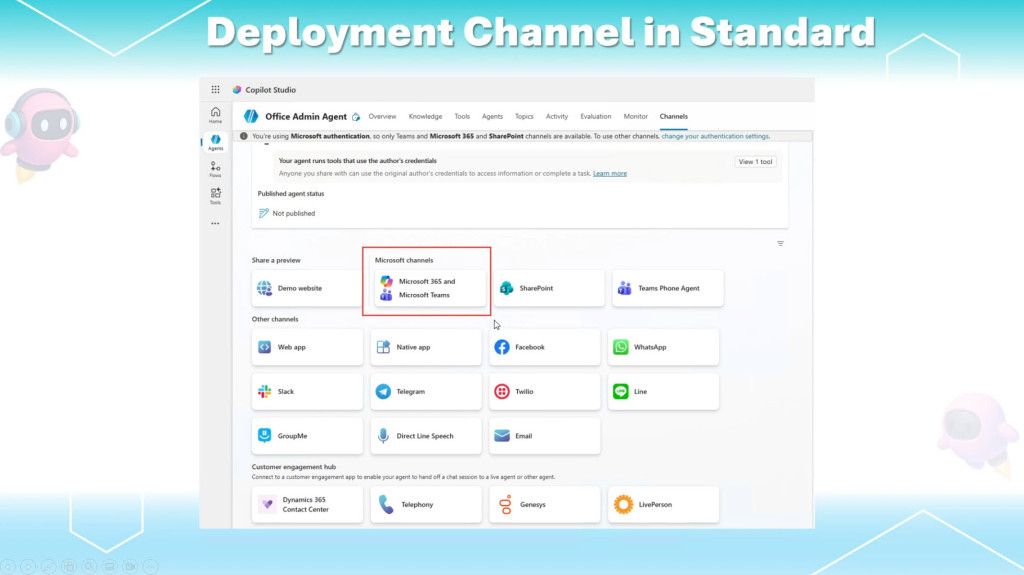Screen dimensions: 1024x575
Task: Open the Tools tab in the agent header
Action: coord(462,116)
